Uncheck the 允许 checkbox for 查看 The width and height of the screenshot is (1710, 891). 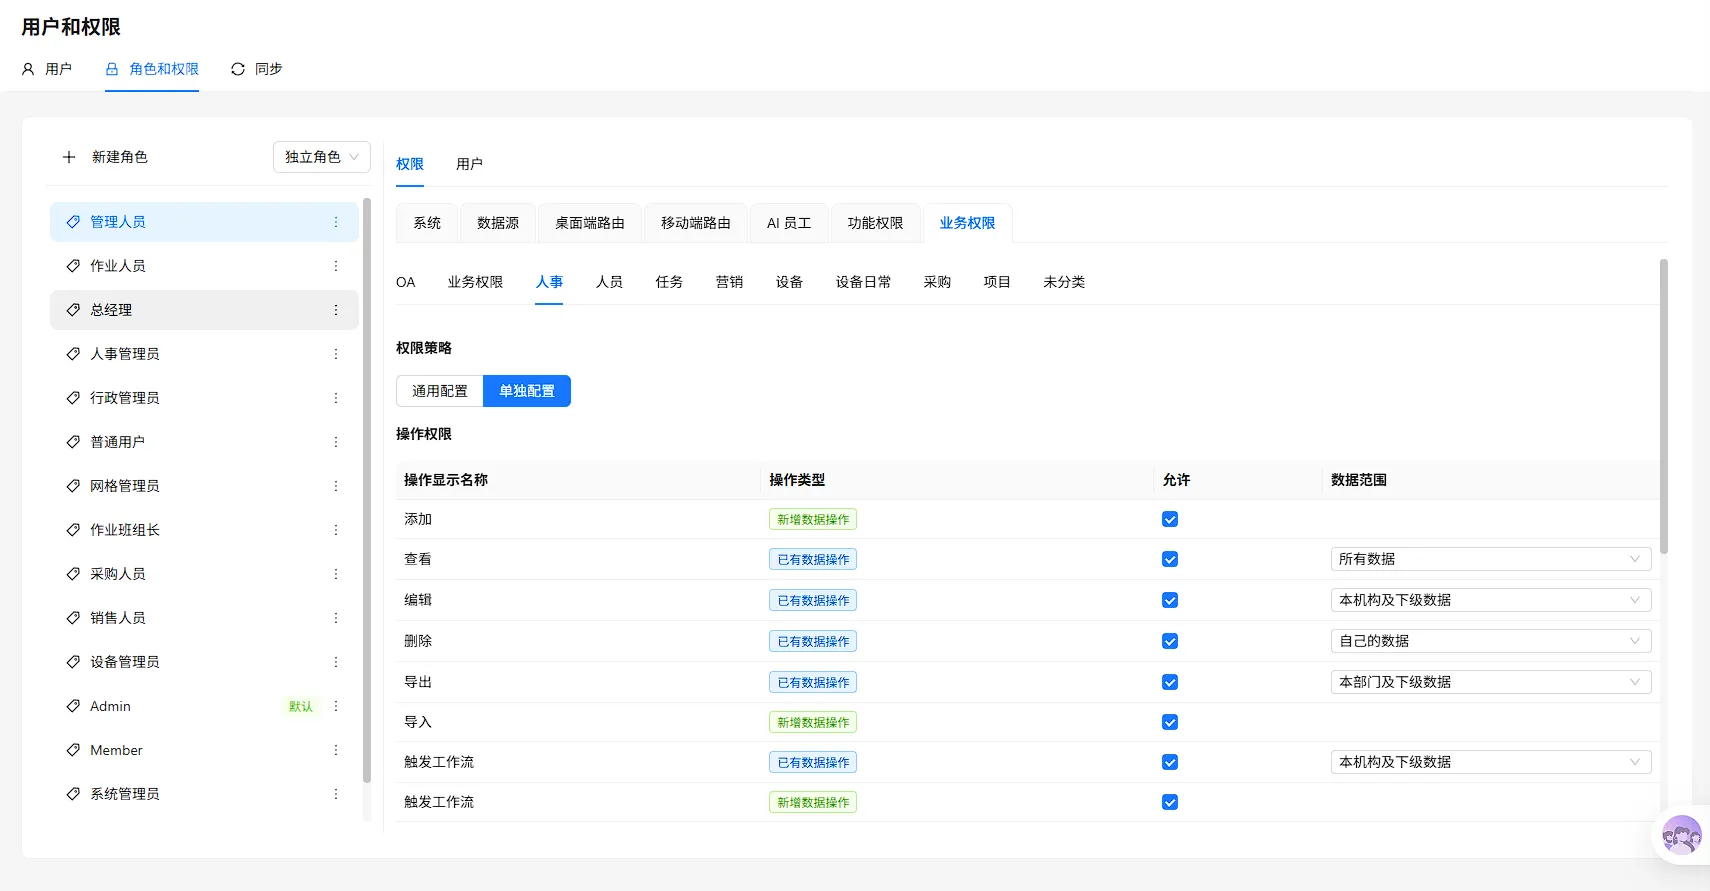coord(1170,559)
